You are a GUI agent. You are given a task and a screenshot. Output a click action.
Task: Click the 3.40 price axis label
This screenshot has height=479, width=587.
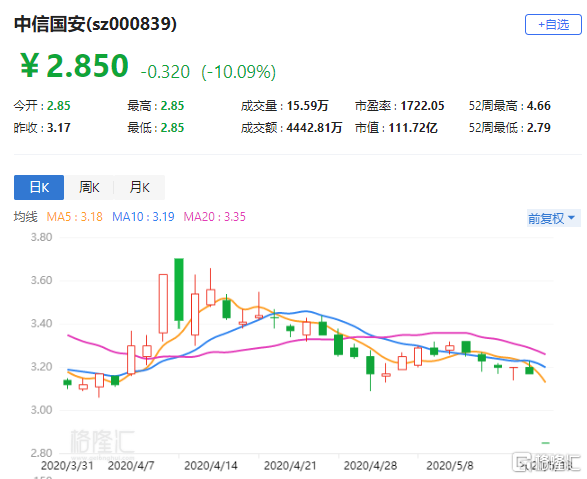(x=41, y=323)
